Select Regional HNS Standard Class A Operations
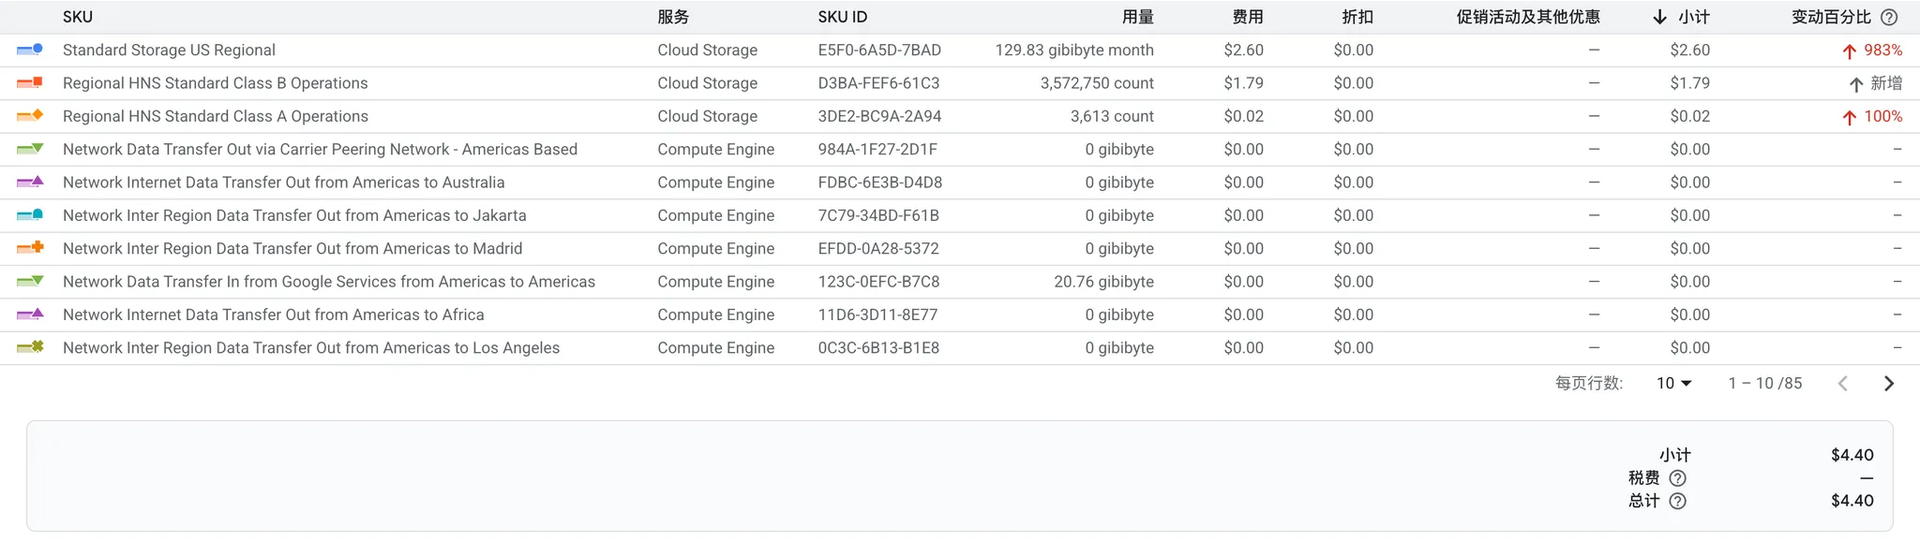 coord(215,116)
